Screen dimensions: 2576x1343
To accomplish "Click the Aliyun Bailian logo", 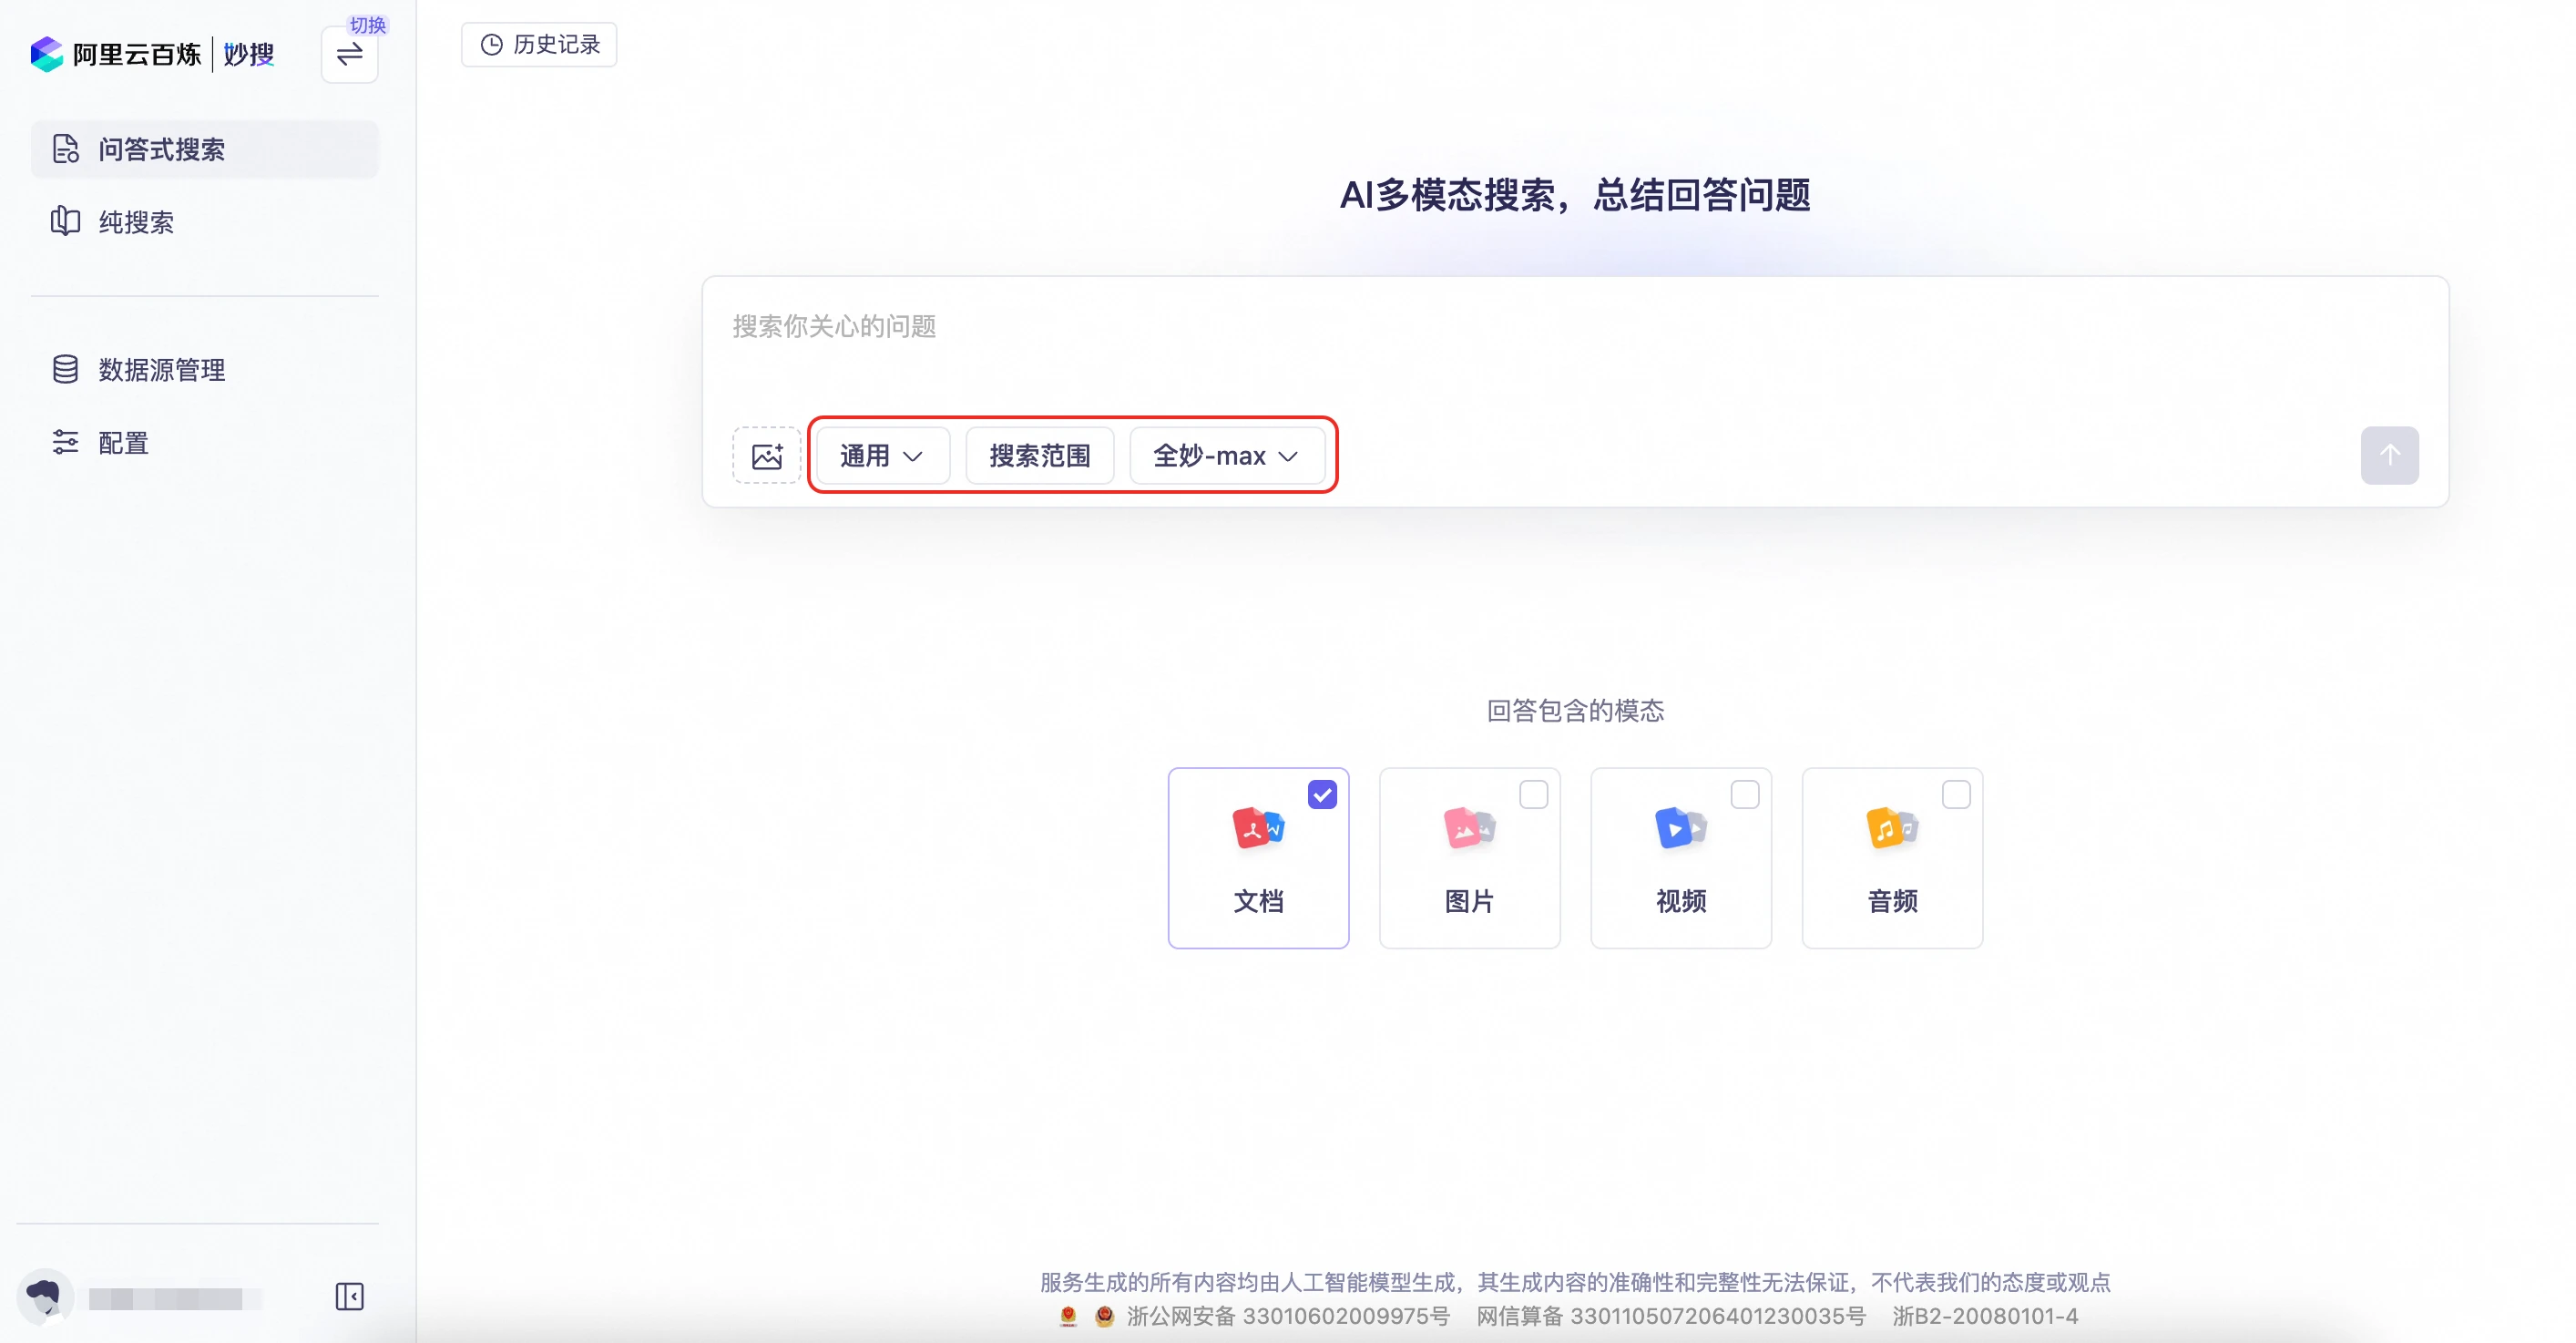I will pos(47,54).
